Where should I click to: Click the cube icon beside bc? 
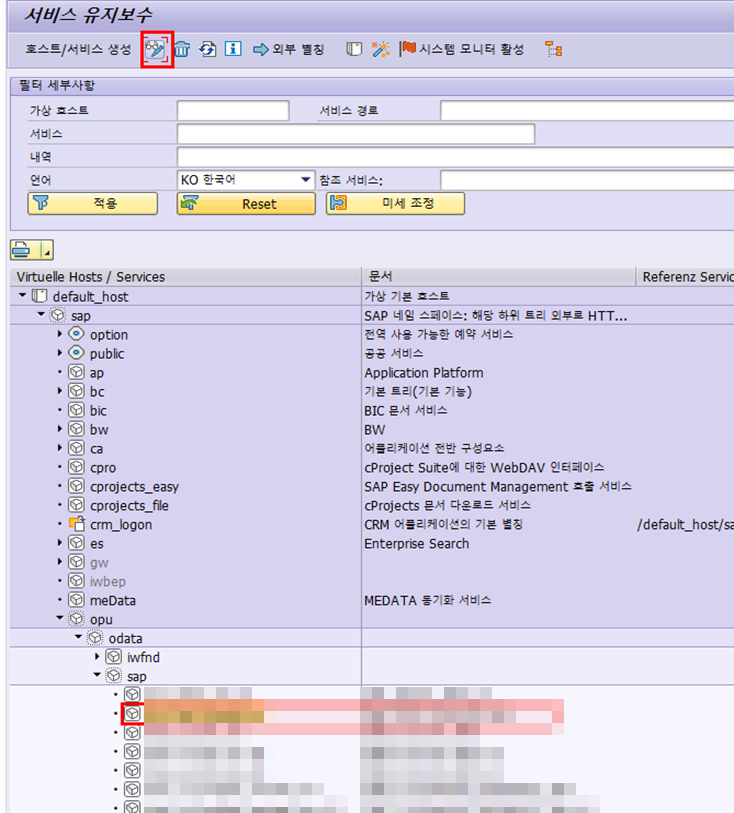pos(76,391)
